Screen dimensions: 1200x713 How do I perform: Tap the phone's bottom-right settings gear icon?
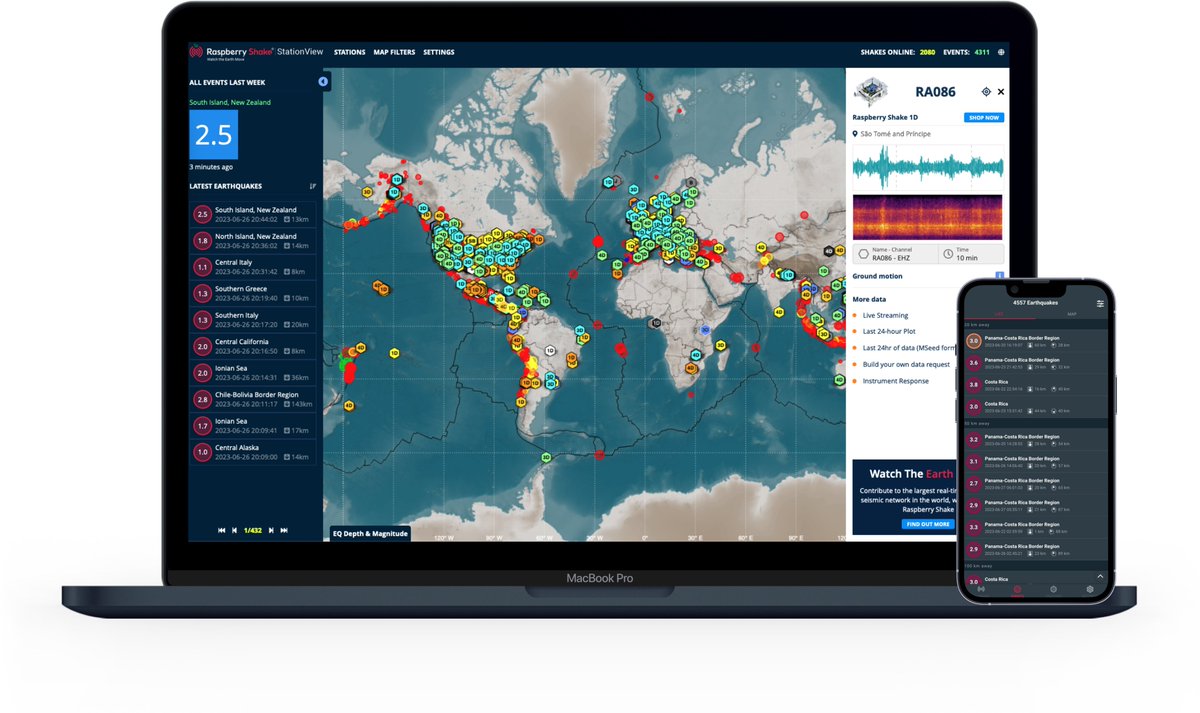[1089, 590]
